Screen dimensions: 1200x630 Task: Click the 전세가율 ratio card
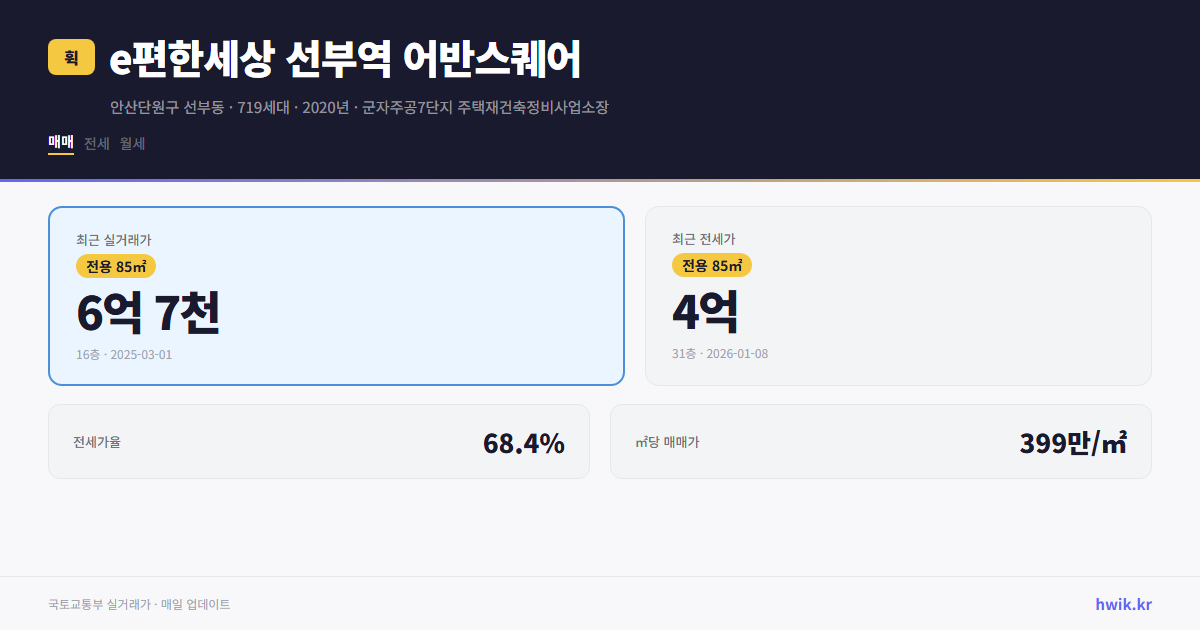pyautogui.click(x=320, y=441)
